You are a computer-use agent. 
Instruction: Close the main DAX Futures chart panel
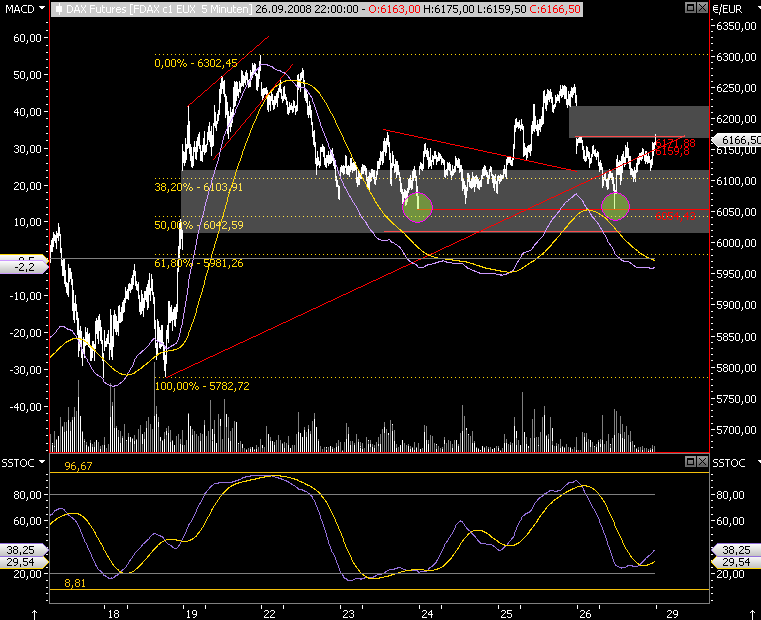coord(702,8)
